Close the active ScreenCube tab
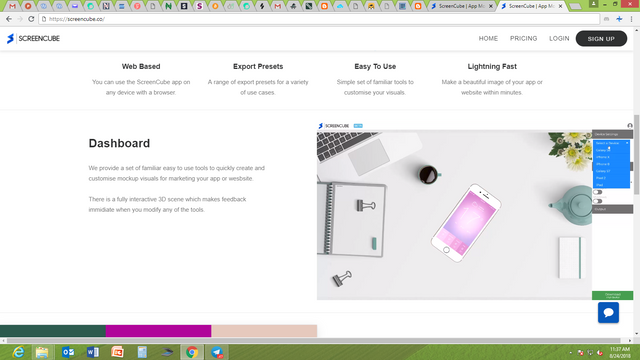Screen dimensions: 640x360 [560, 6]
